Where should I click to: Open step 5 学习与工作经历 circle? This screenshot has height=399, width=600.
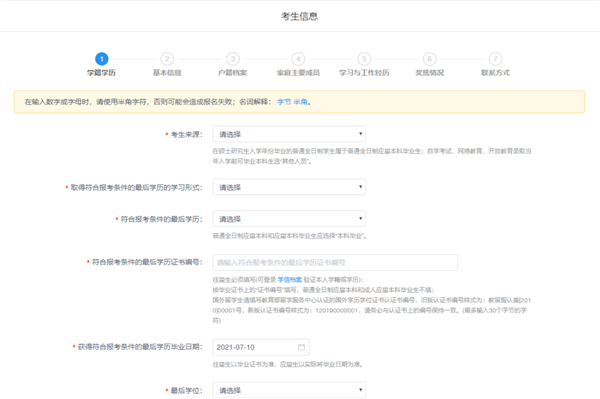pos(364,59)
